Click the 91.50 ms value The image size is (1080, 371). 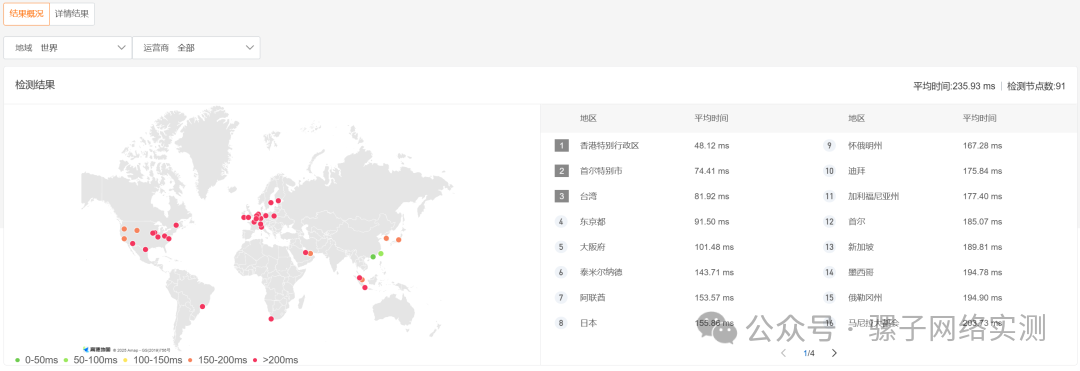pos(712,222)
